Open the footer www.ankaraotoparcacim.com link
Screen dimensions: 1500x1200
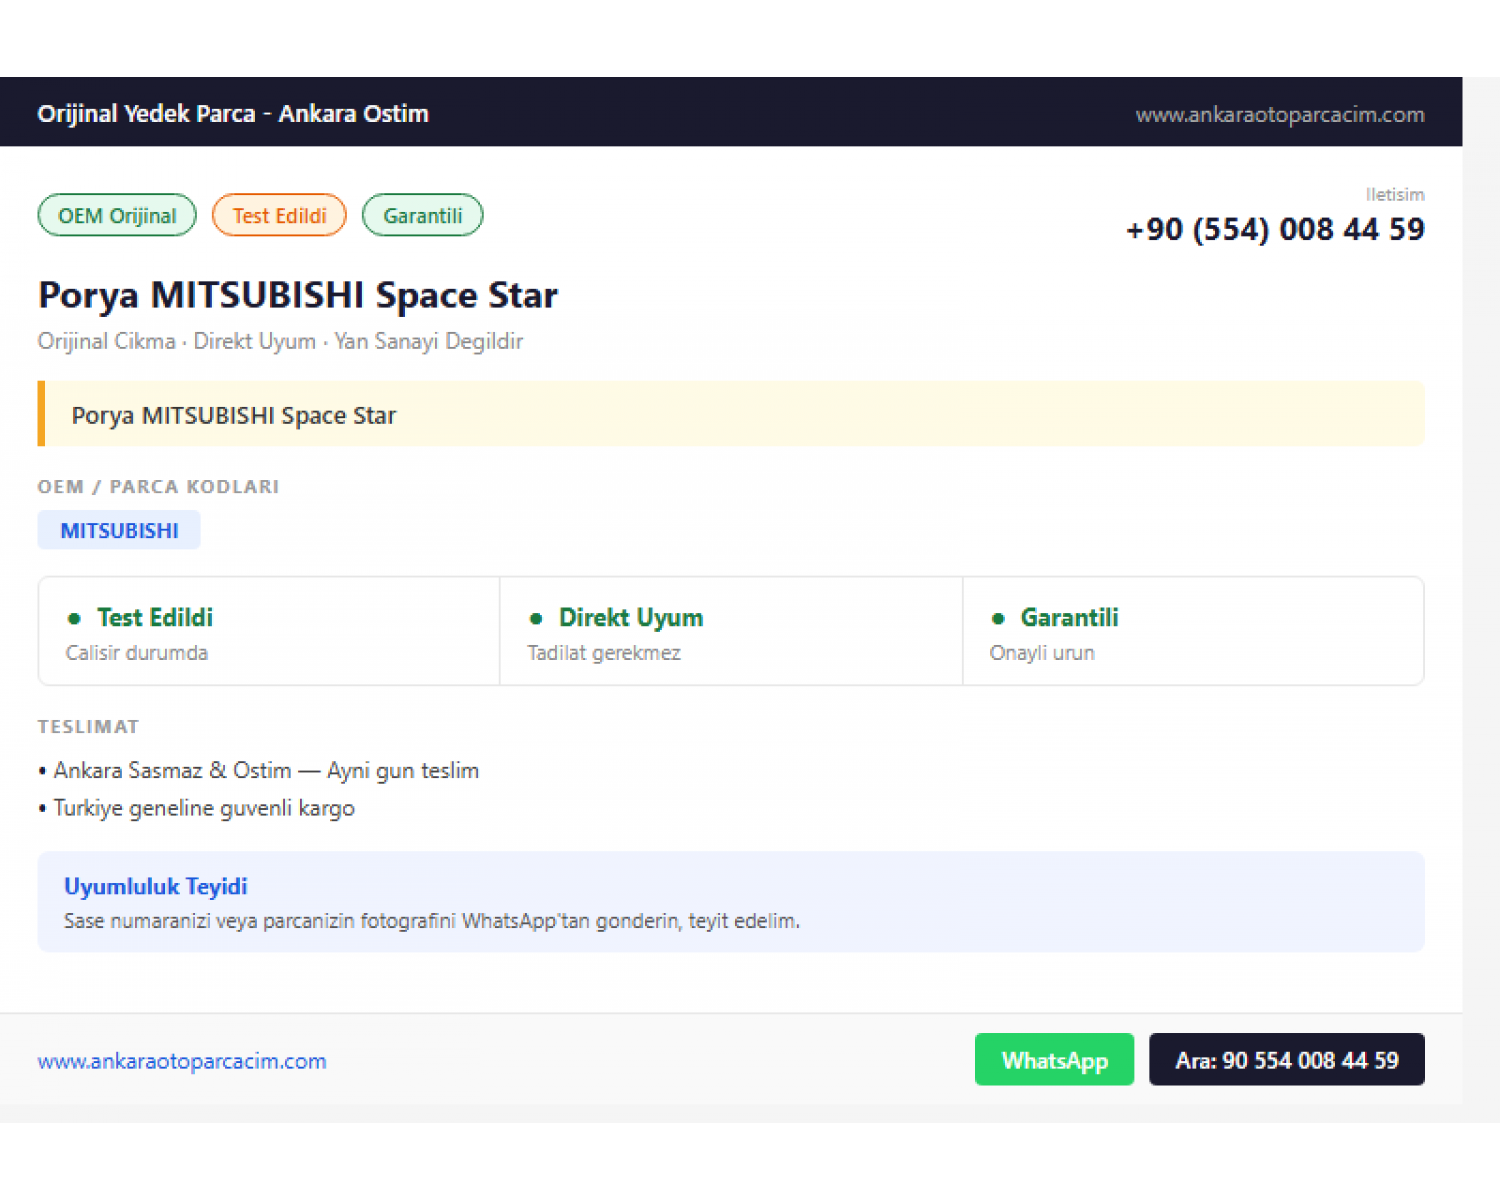(182, 1061)
